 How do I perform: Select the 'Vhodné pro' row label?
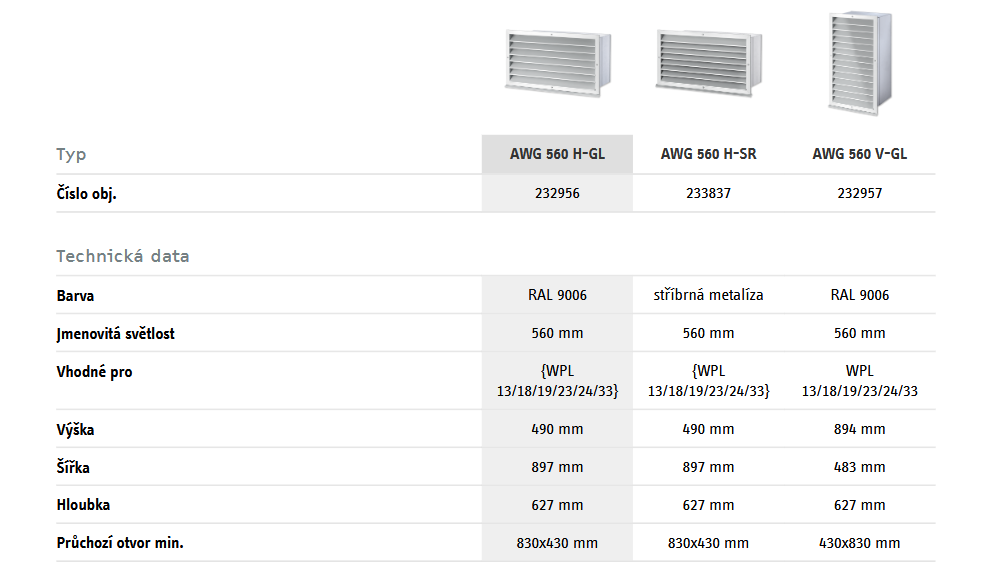[x=94, y=372]
